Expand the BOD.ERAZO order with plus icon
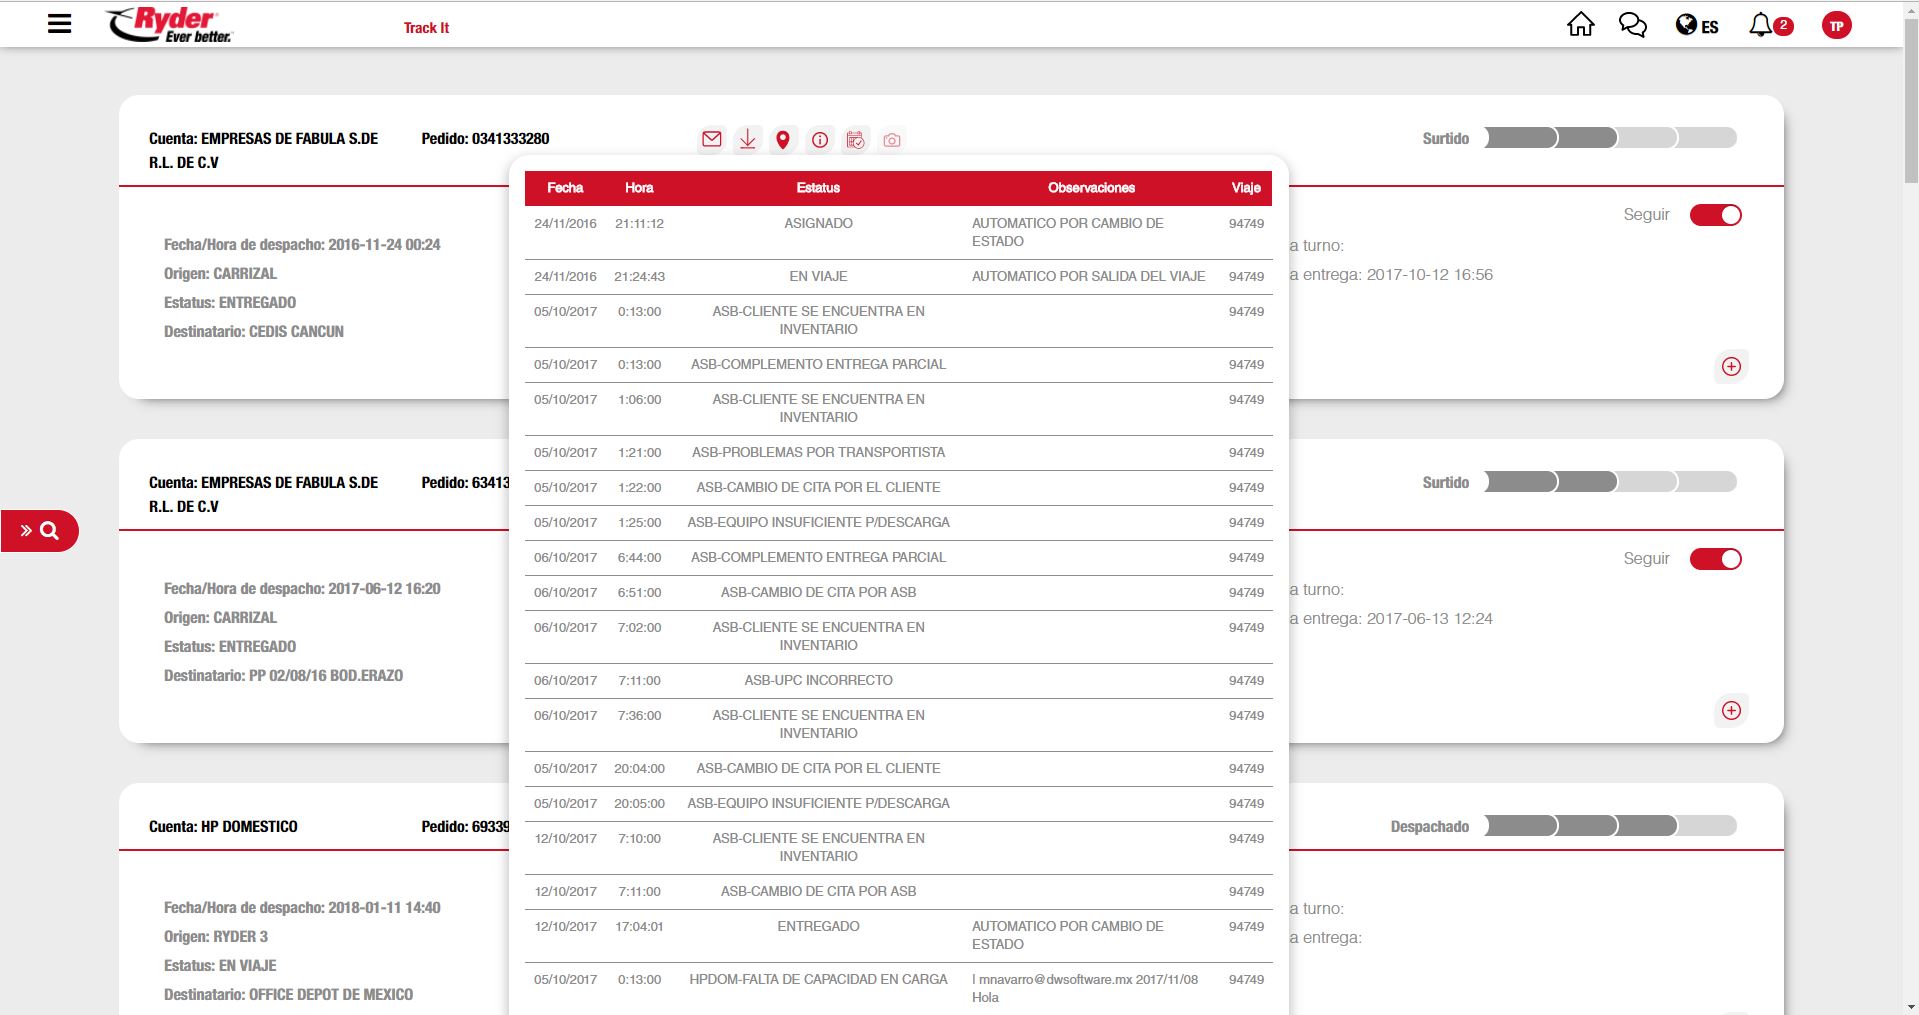This screenshot has width=1919, height=1015. pos(1731,711)
